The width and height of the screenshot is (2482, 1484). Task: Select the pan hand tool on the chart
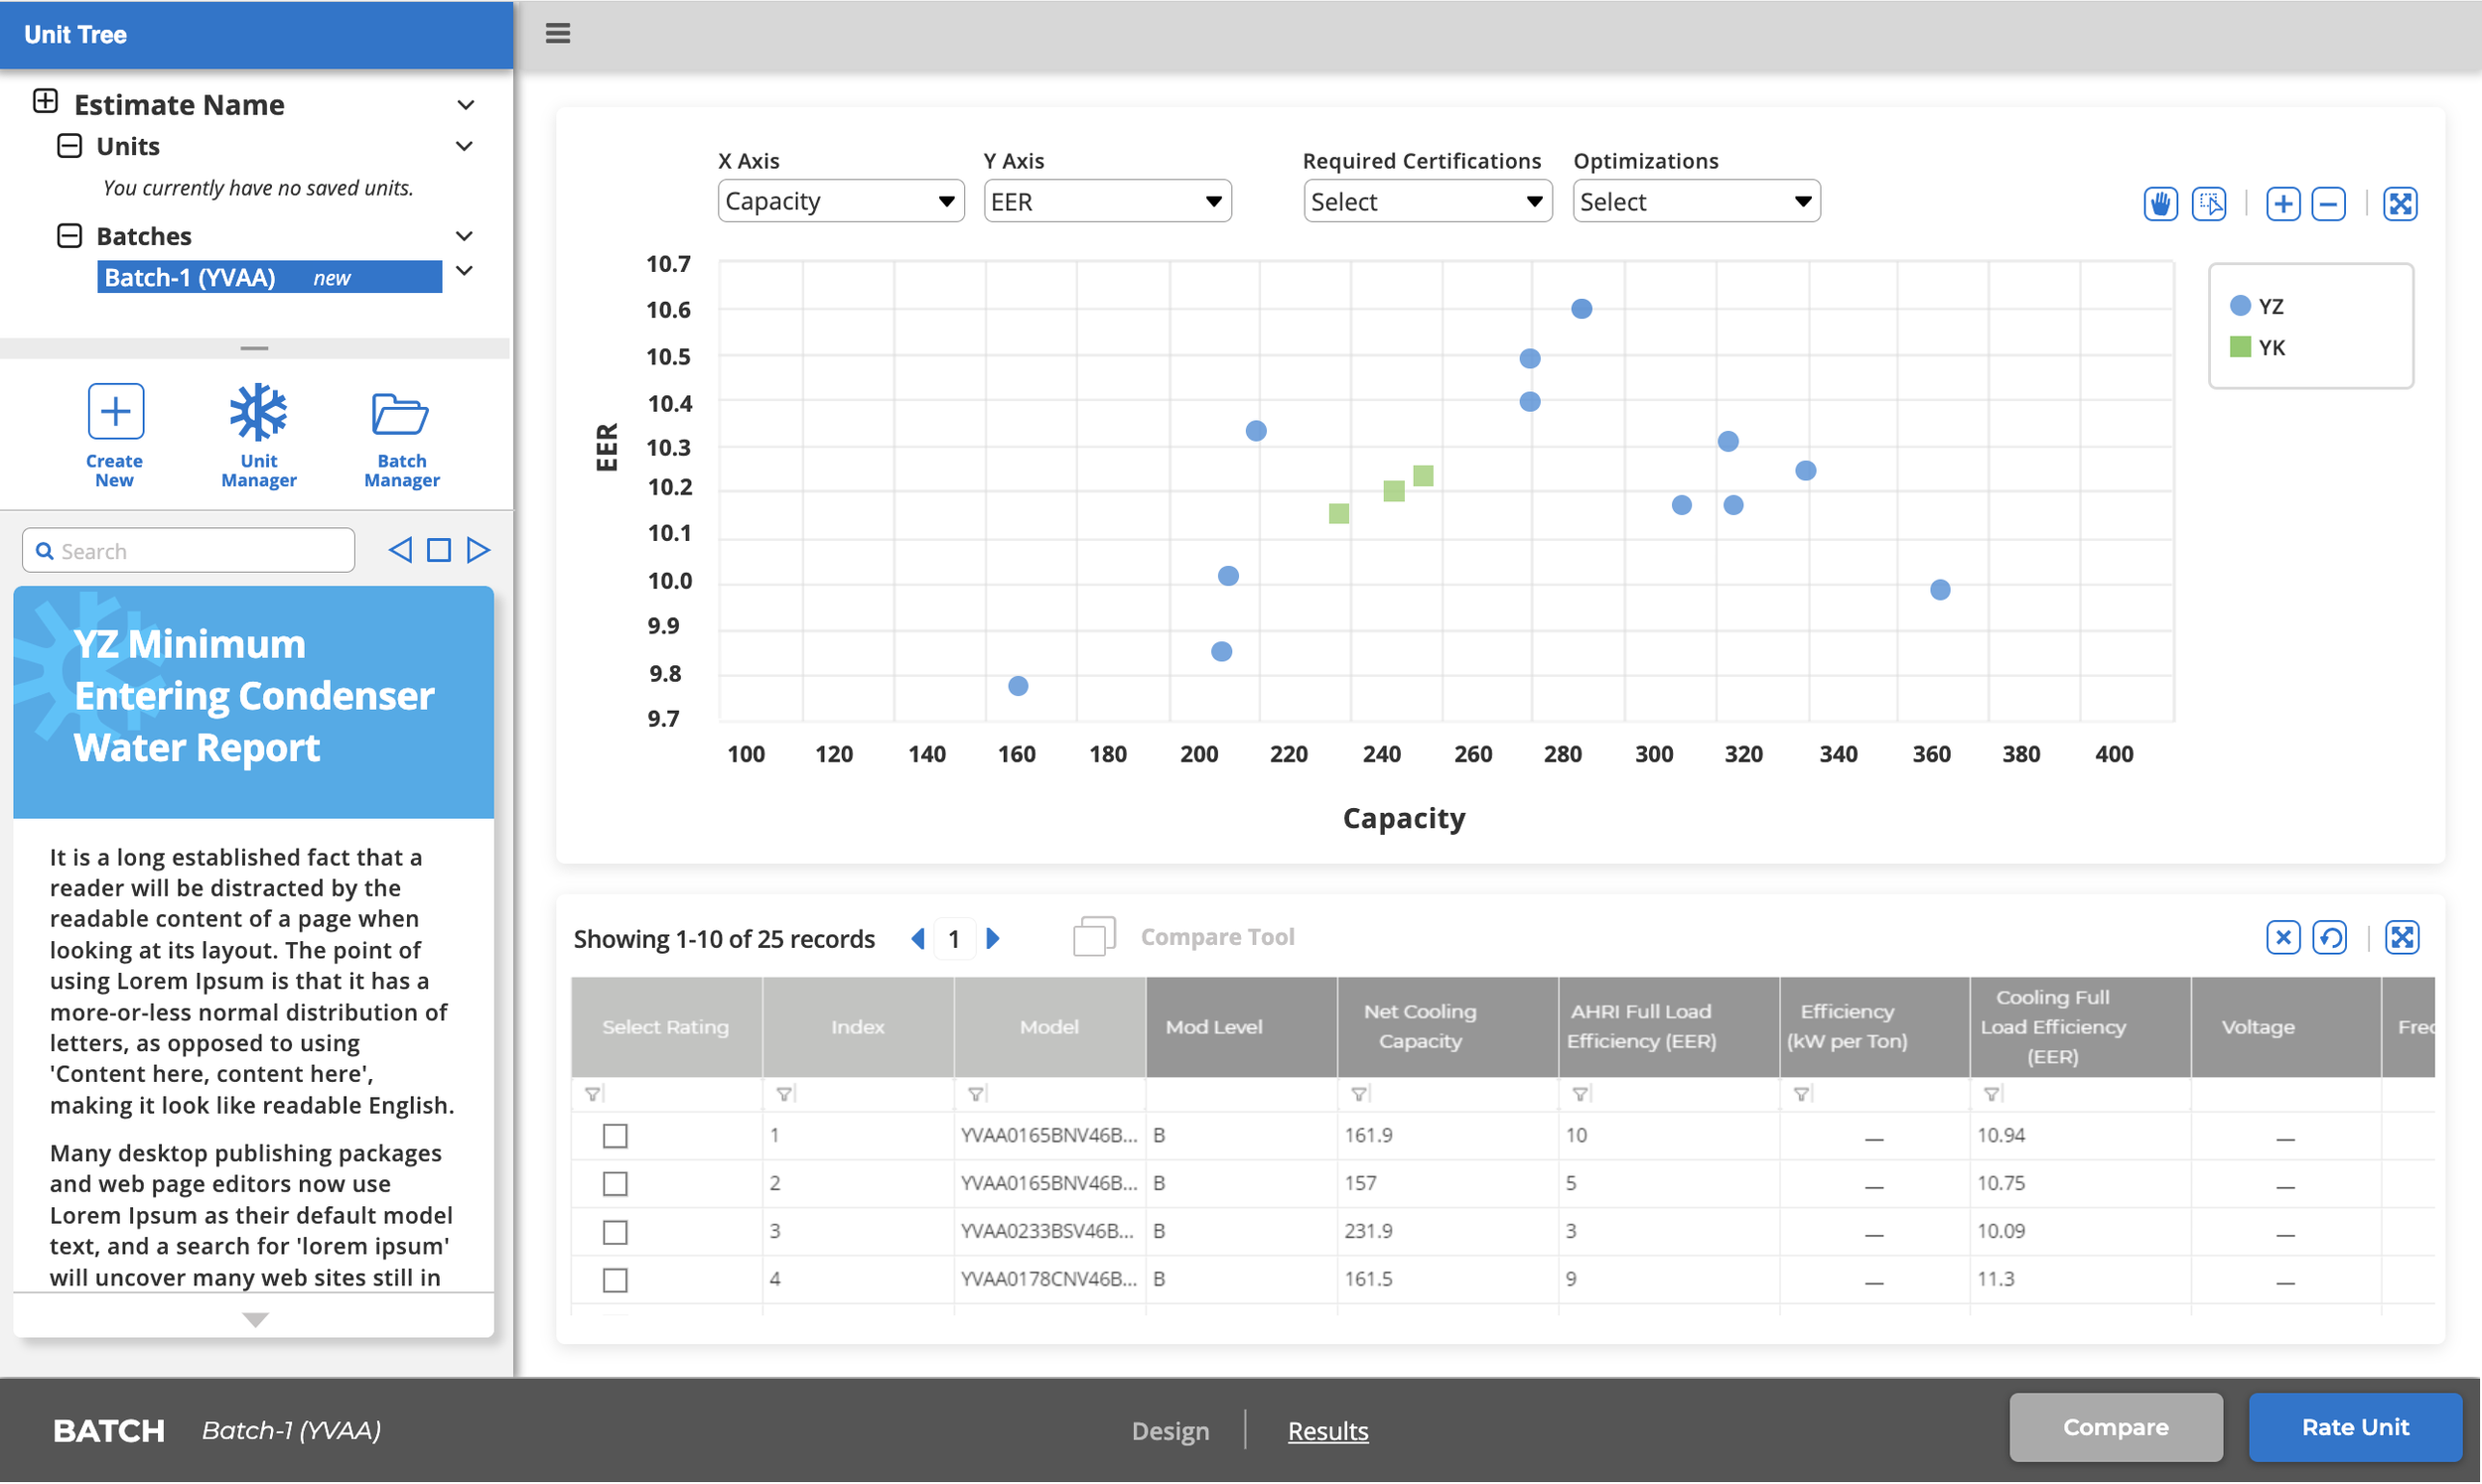coord(2160,204)
